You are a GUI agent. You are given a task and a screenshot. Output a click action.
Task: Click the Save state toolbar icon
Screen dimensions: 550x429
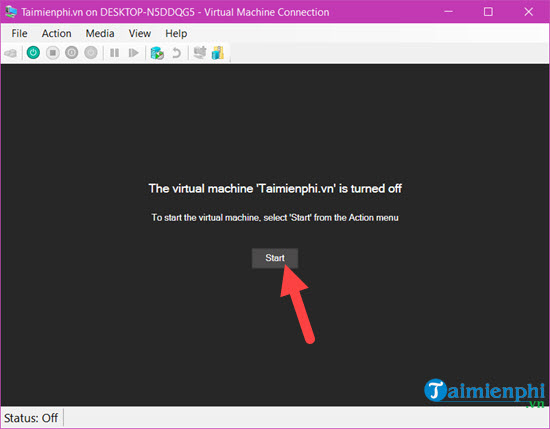pos(91,53)
